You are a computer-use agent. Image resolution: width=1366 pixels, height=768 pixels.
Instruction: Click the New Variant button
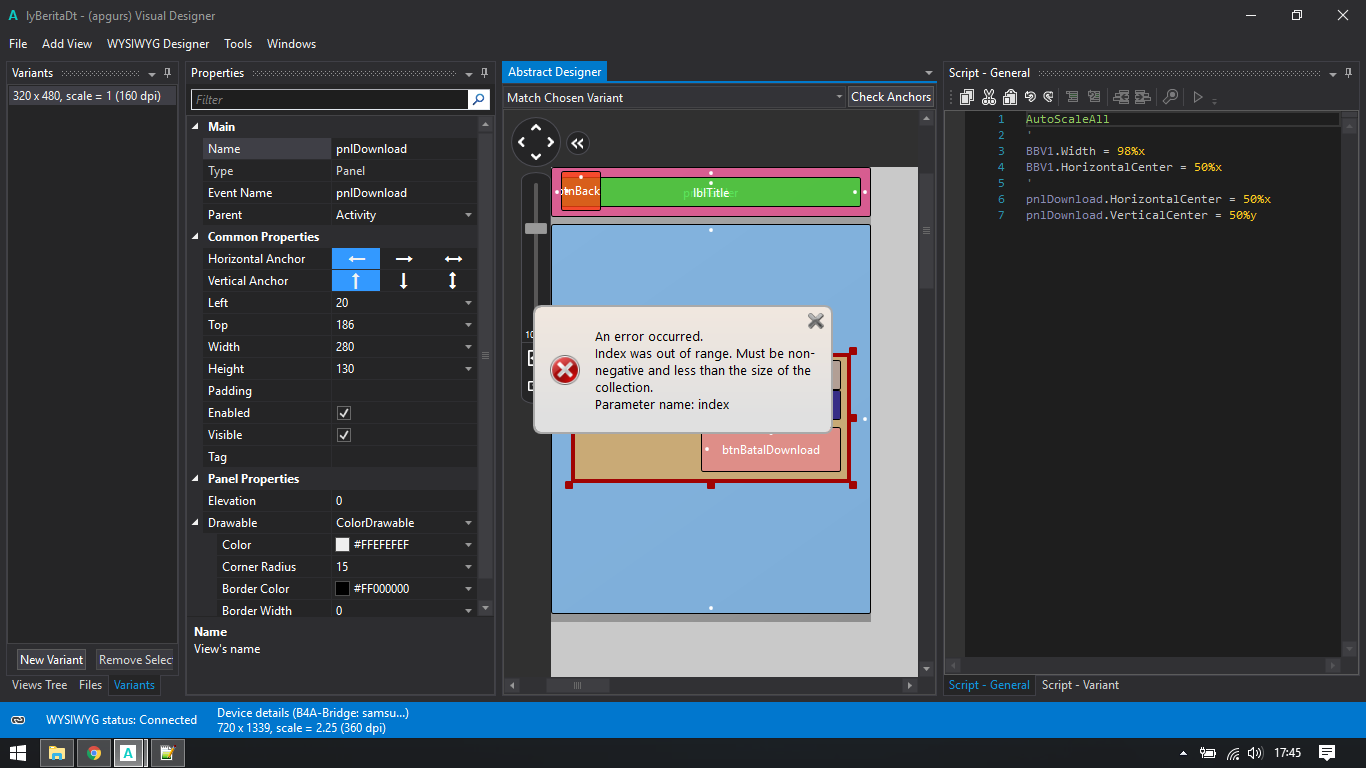[x=51, y=660]
